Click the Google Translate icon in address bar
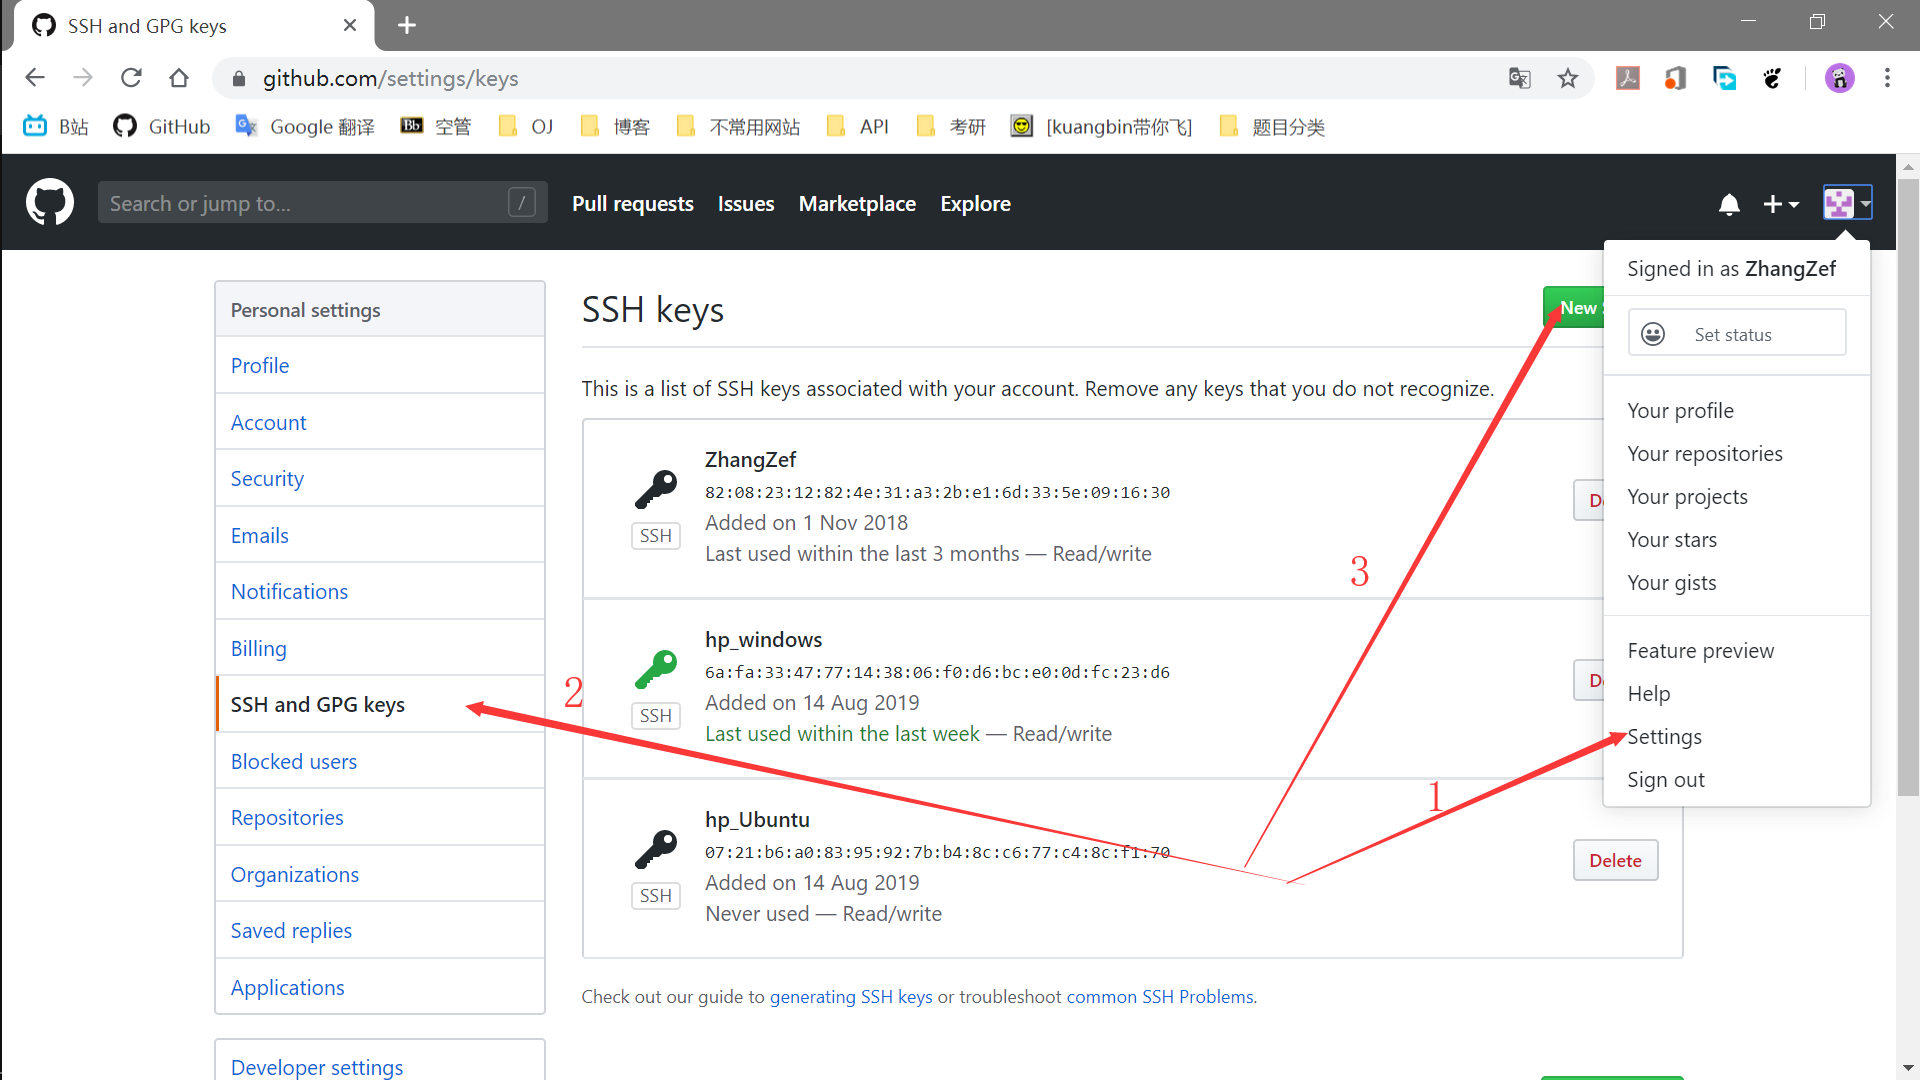Screen dimensions: 1920x1080 pos(1519,78)
